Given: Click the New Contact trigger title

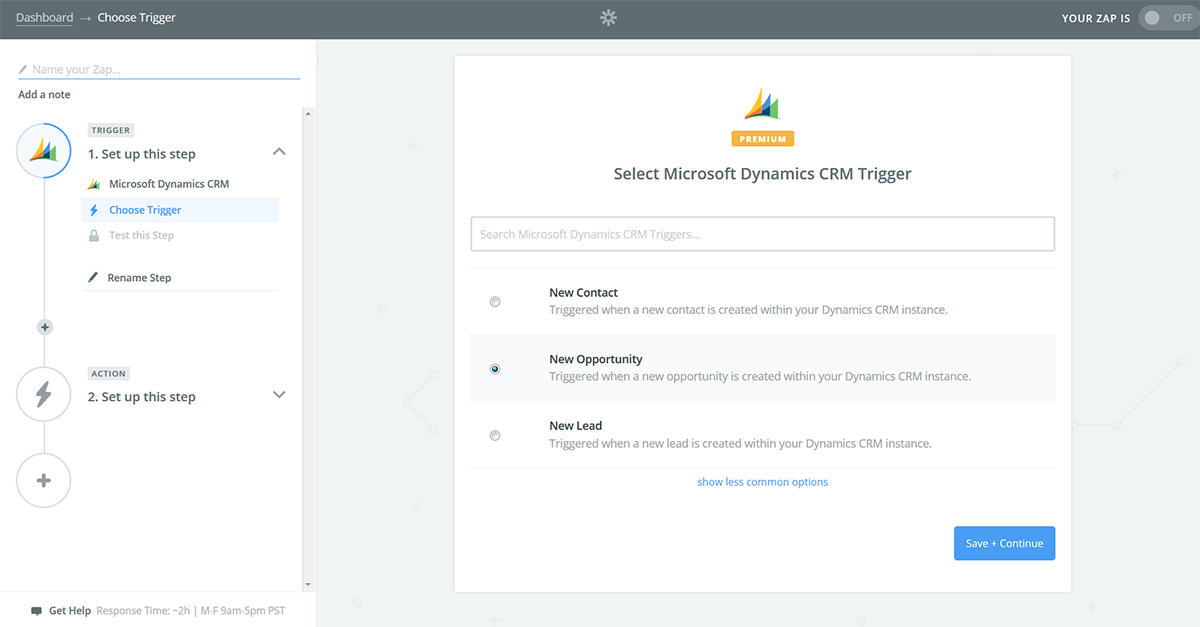Looking at the screenshot, I should tap(583, 293).
